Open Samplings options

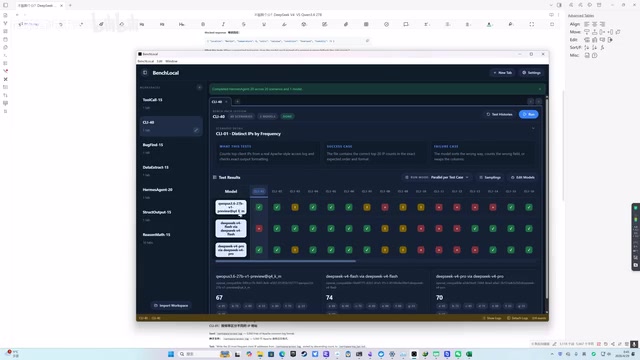[490, 178]
